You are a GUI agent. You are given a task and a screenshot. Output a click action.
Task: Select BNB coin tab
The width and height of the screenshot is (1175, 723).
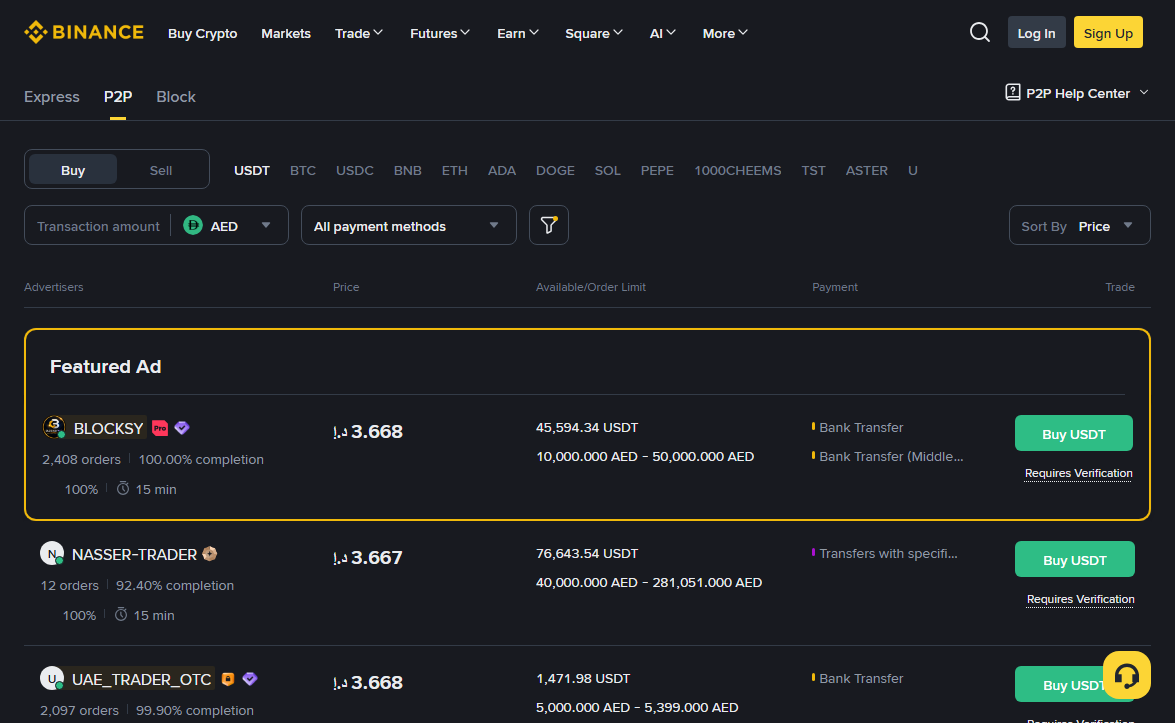click(x=408, y=170)
